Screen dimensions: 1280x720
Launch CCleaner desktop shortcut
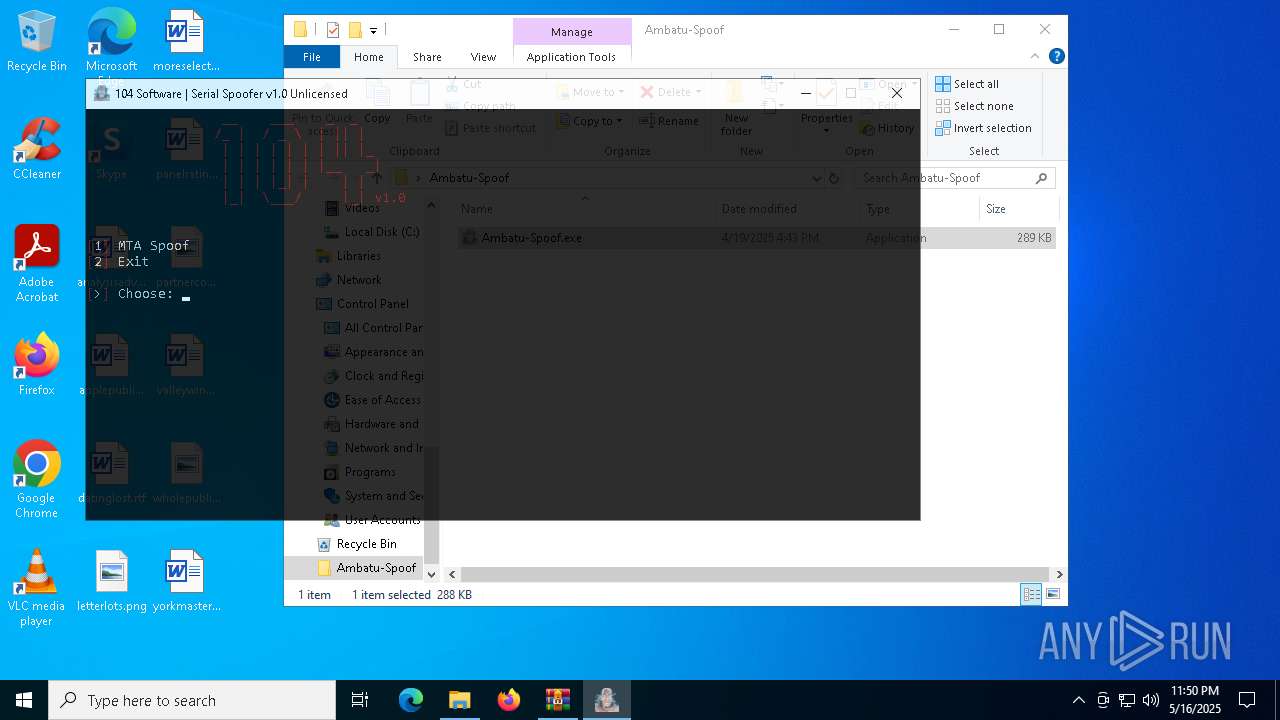click(37, 149)
